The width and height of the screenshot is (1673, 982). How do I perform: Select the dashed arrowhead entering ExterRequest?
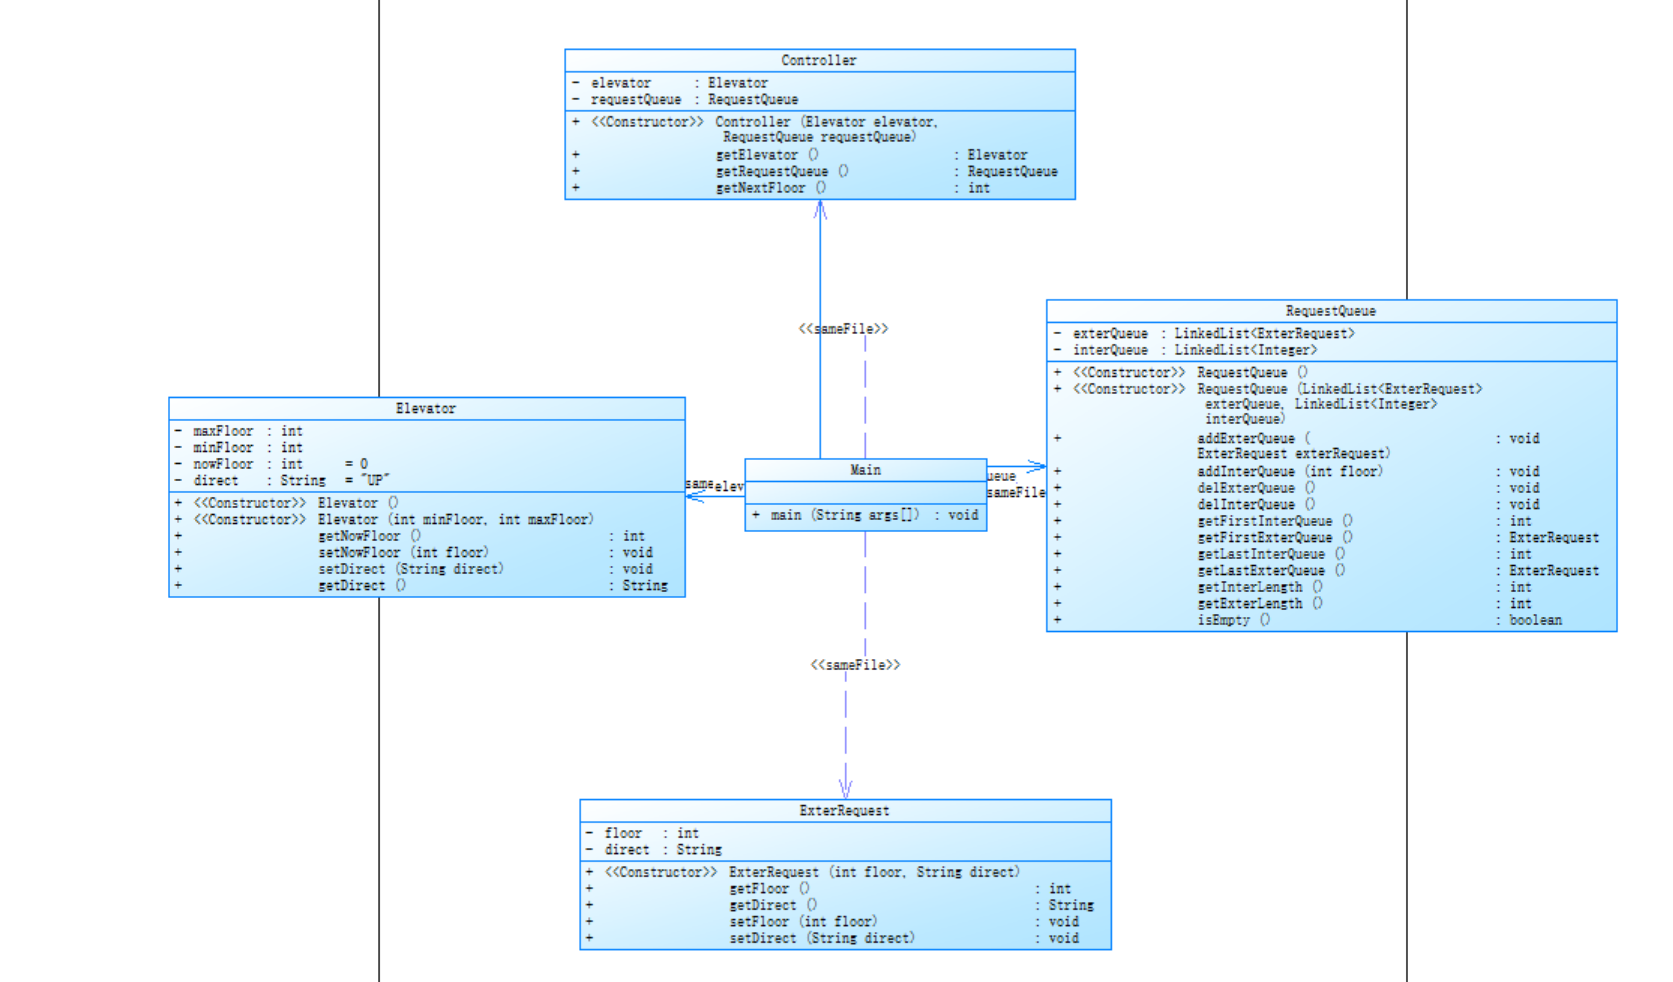tap(845, 790)
